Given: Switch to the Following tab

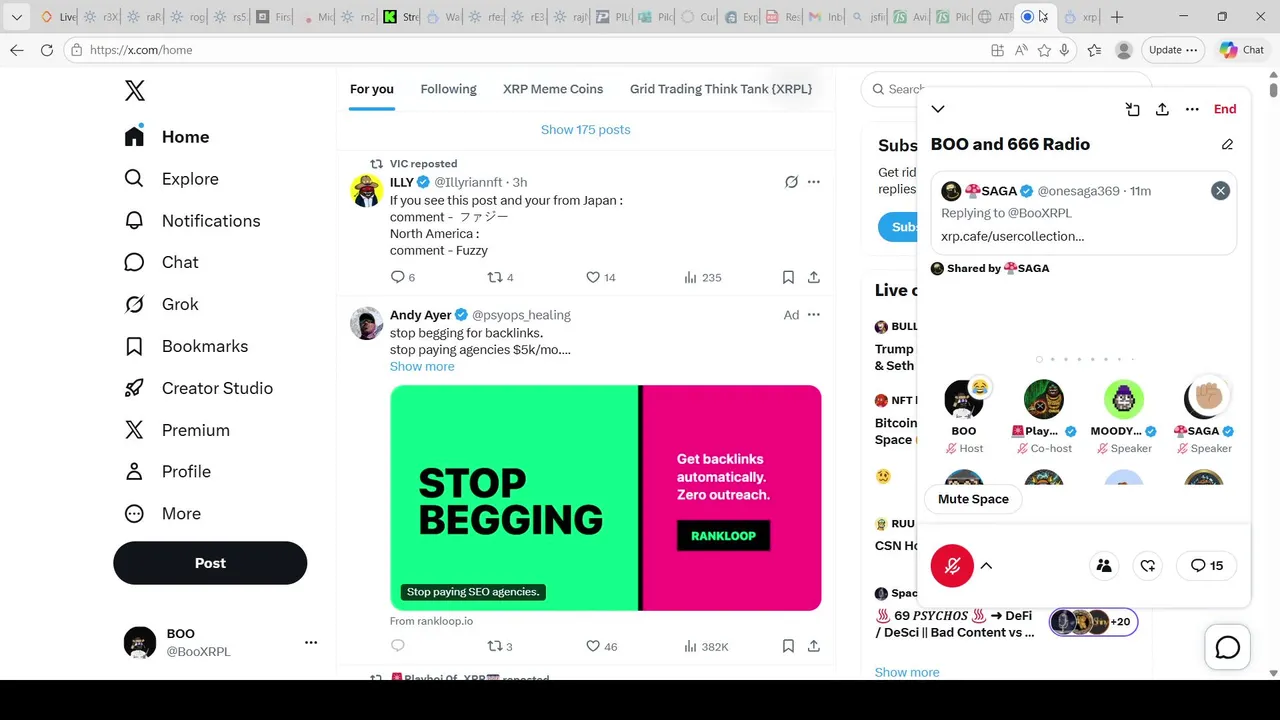Looking at the screenshot, I should click(448, 89).
